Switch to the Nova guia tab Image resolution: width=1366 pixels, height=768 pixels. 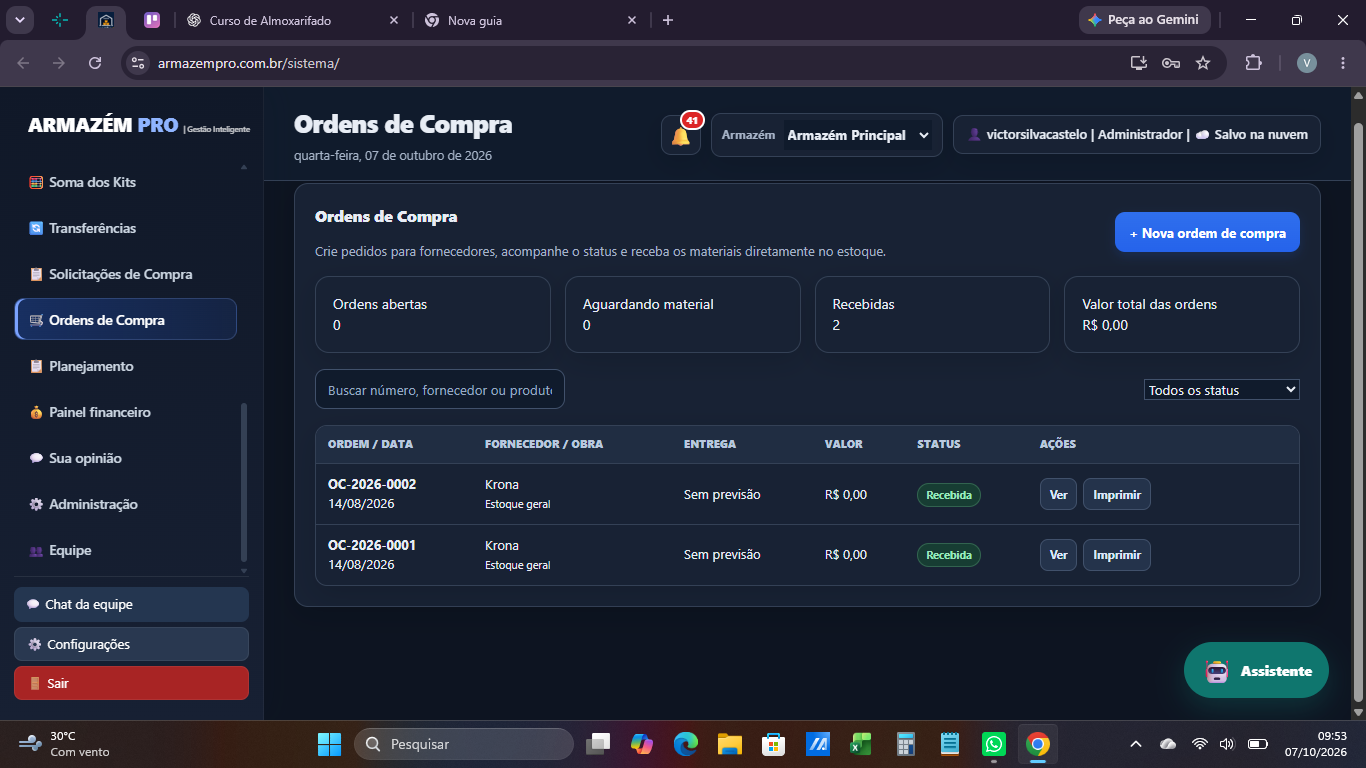(531, 20)
